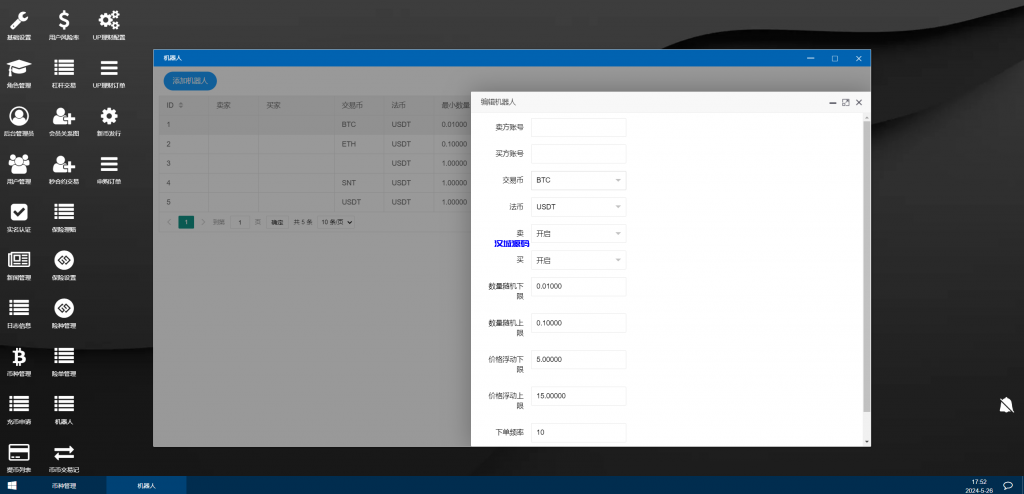The image size is (1024, 494).
Task: Click the edit dialog vertical scrollbar
Action: [x=867, y=266]
